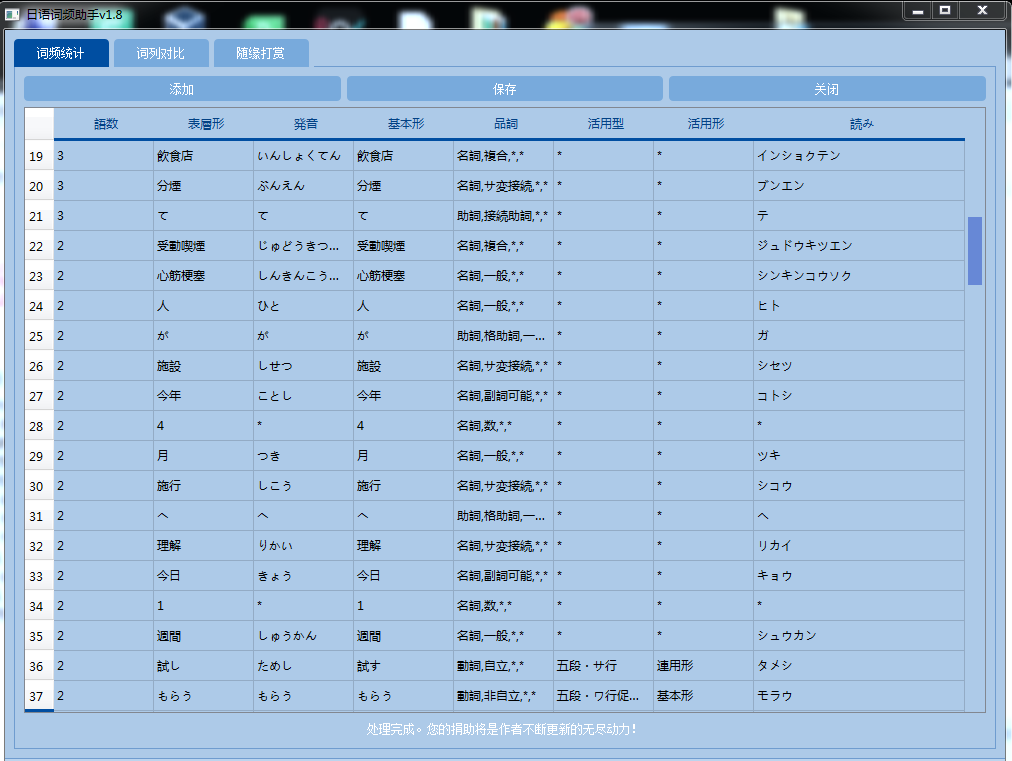Viewport: 1012px width, 761px height.
Task: Select the 読み cell インショクテン
Action: [859, 156]
